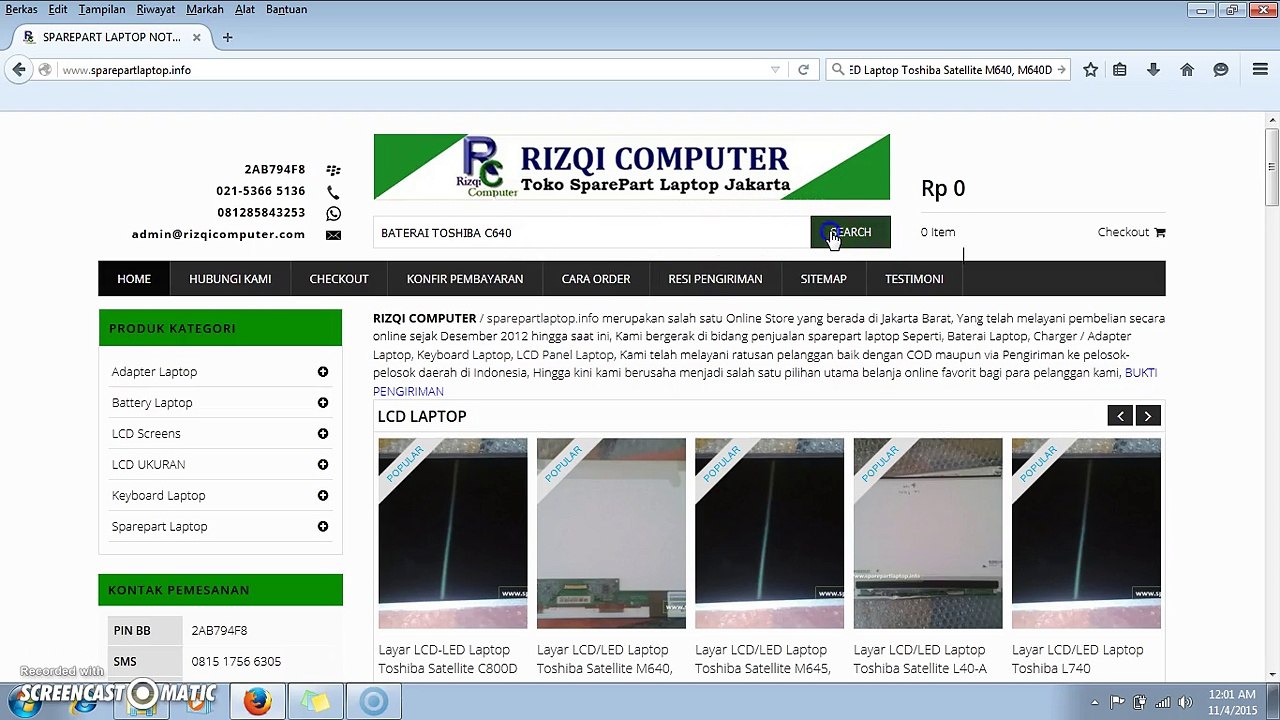Open the Toshiba Satellite C800D LCD thumbnail

[453, 533]
